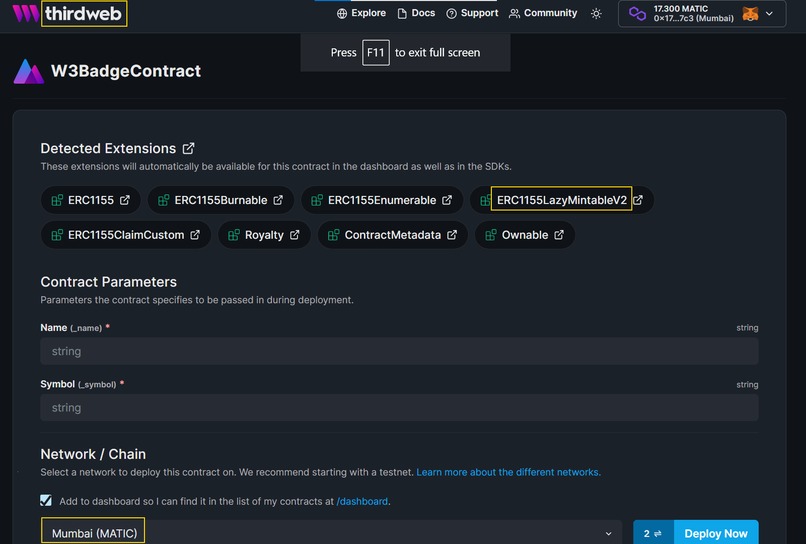Screen dimensions: 806x544
Task: Open Detected Extensions external link icon
Action: 189,148
